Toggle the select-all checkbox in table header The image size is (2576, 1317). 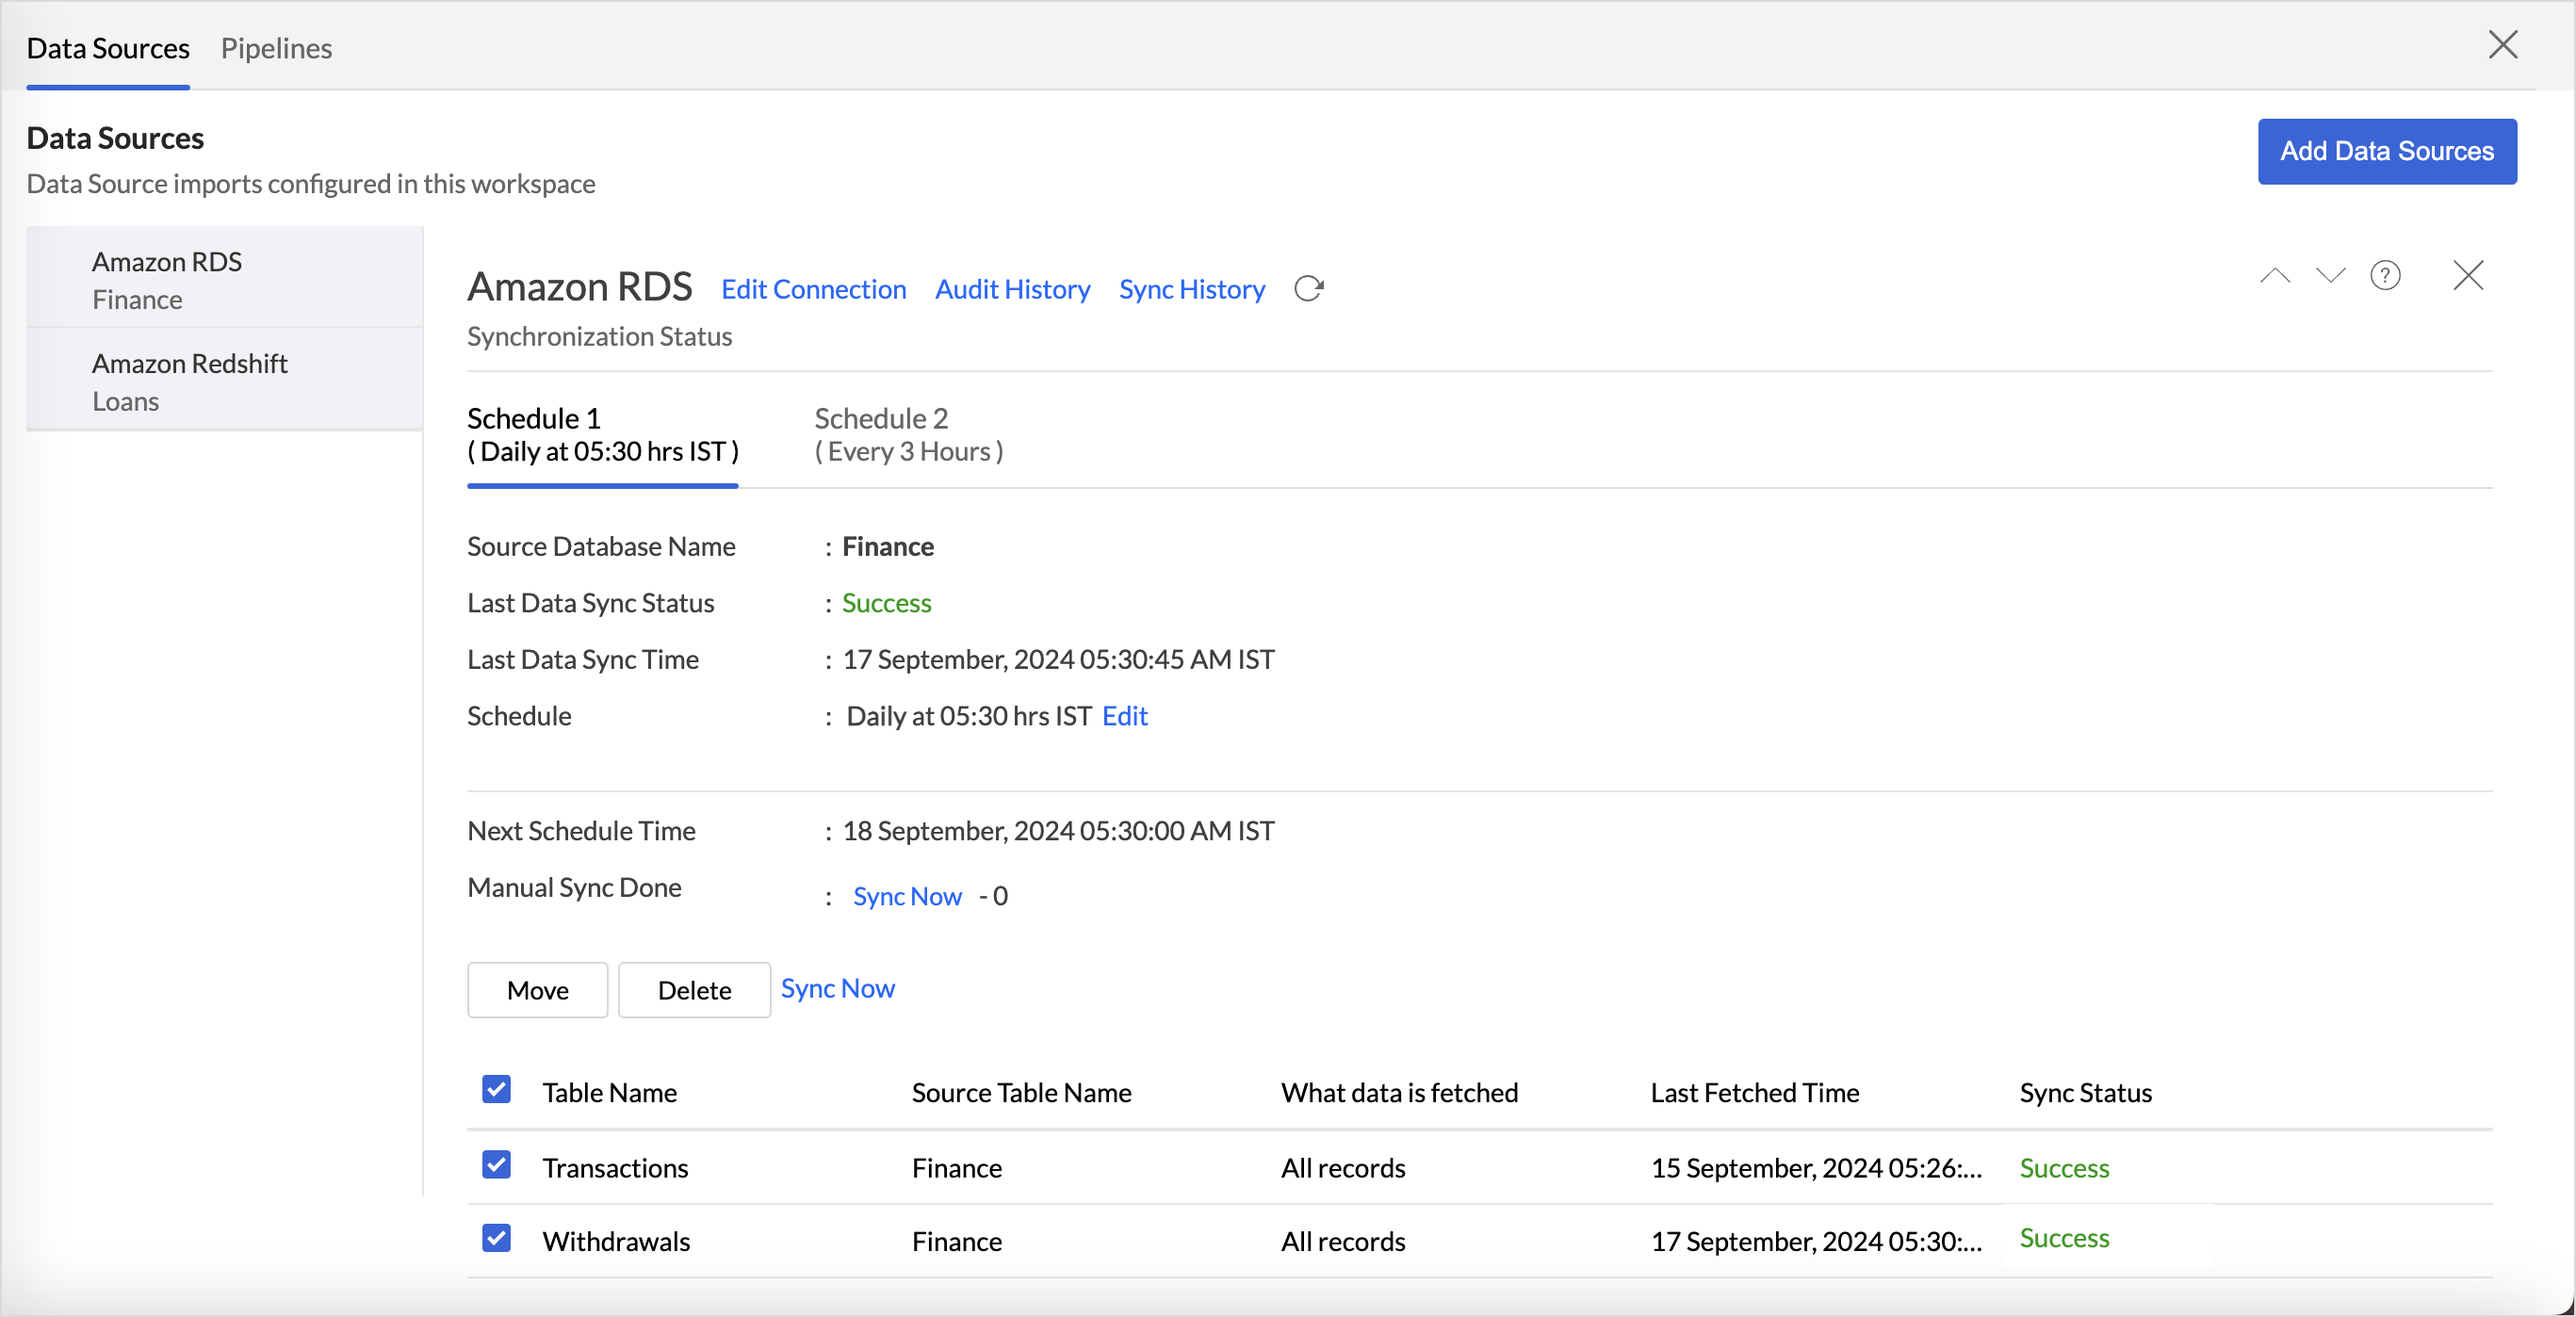[x=496, y=1090]
